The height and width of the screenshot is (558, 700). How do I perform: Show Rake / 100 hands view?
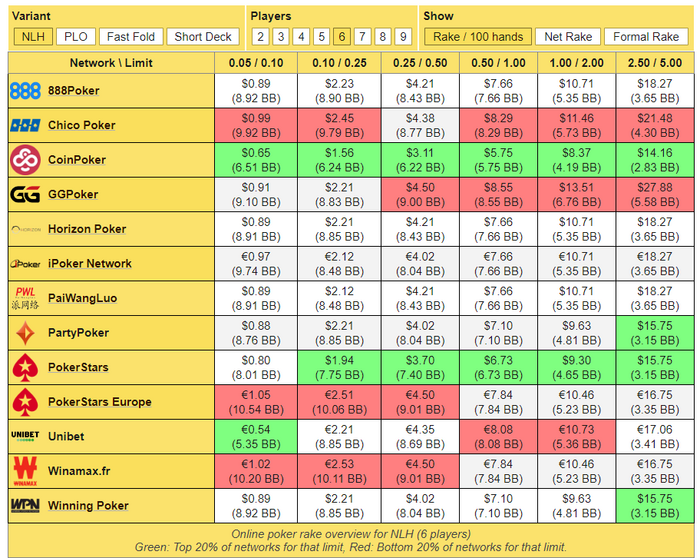pyautogui.click(x=478, y=37)
